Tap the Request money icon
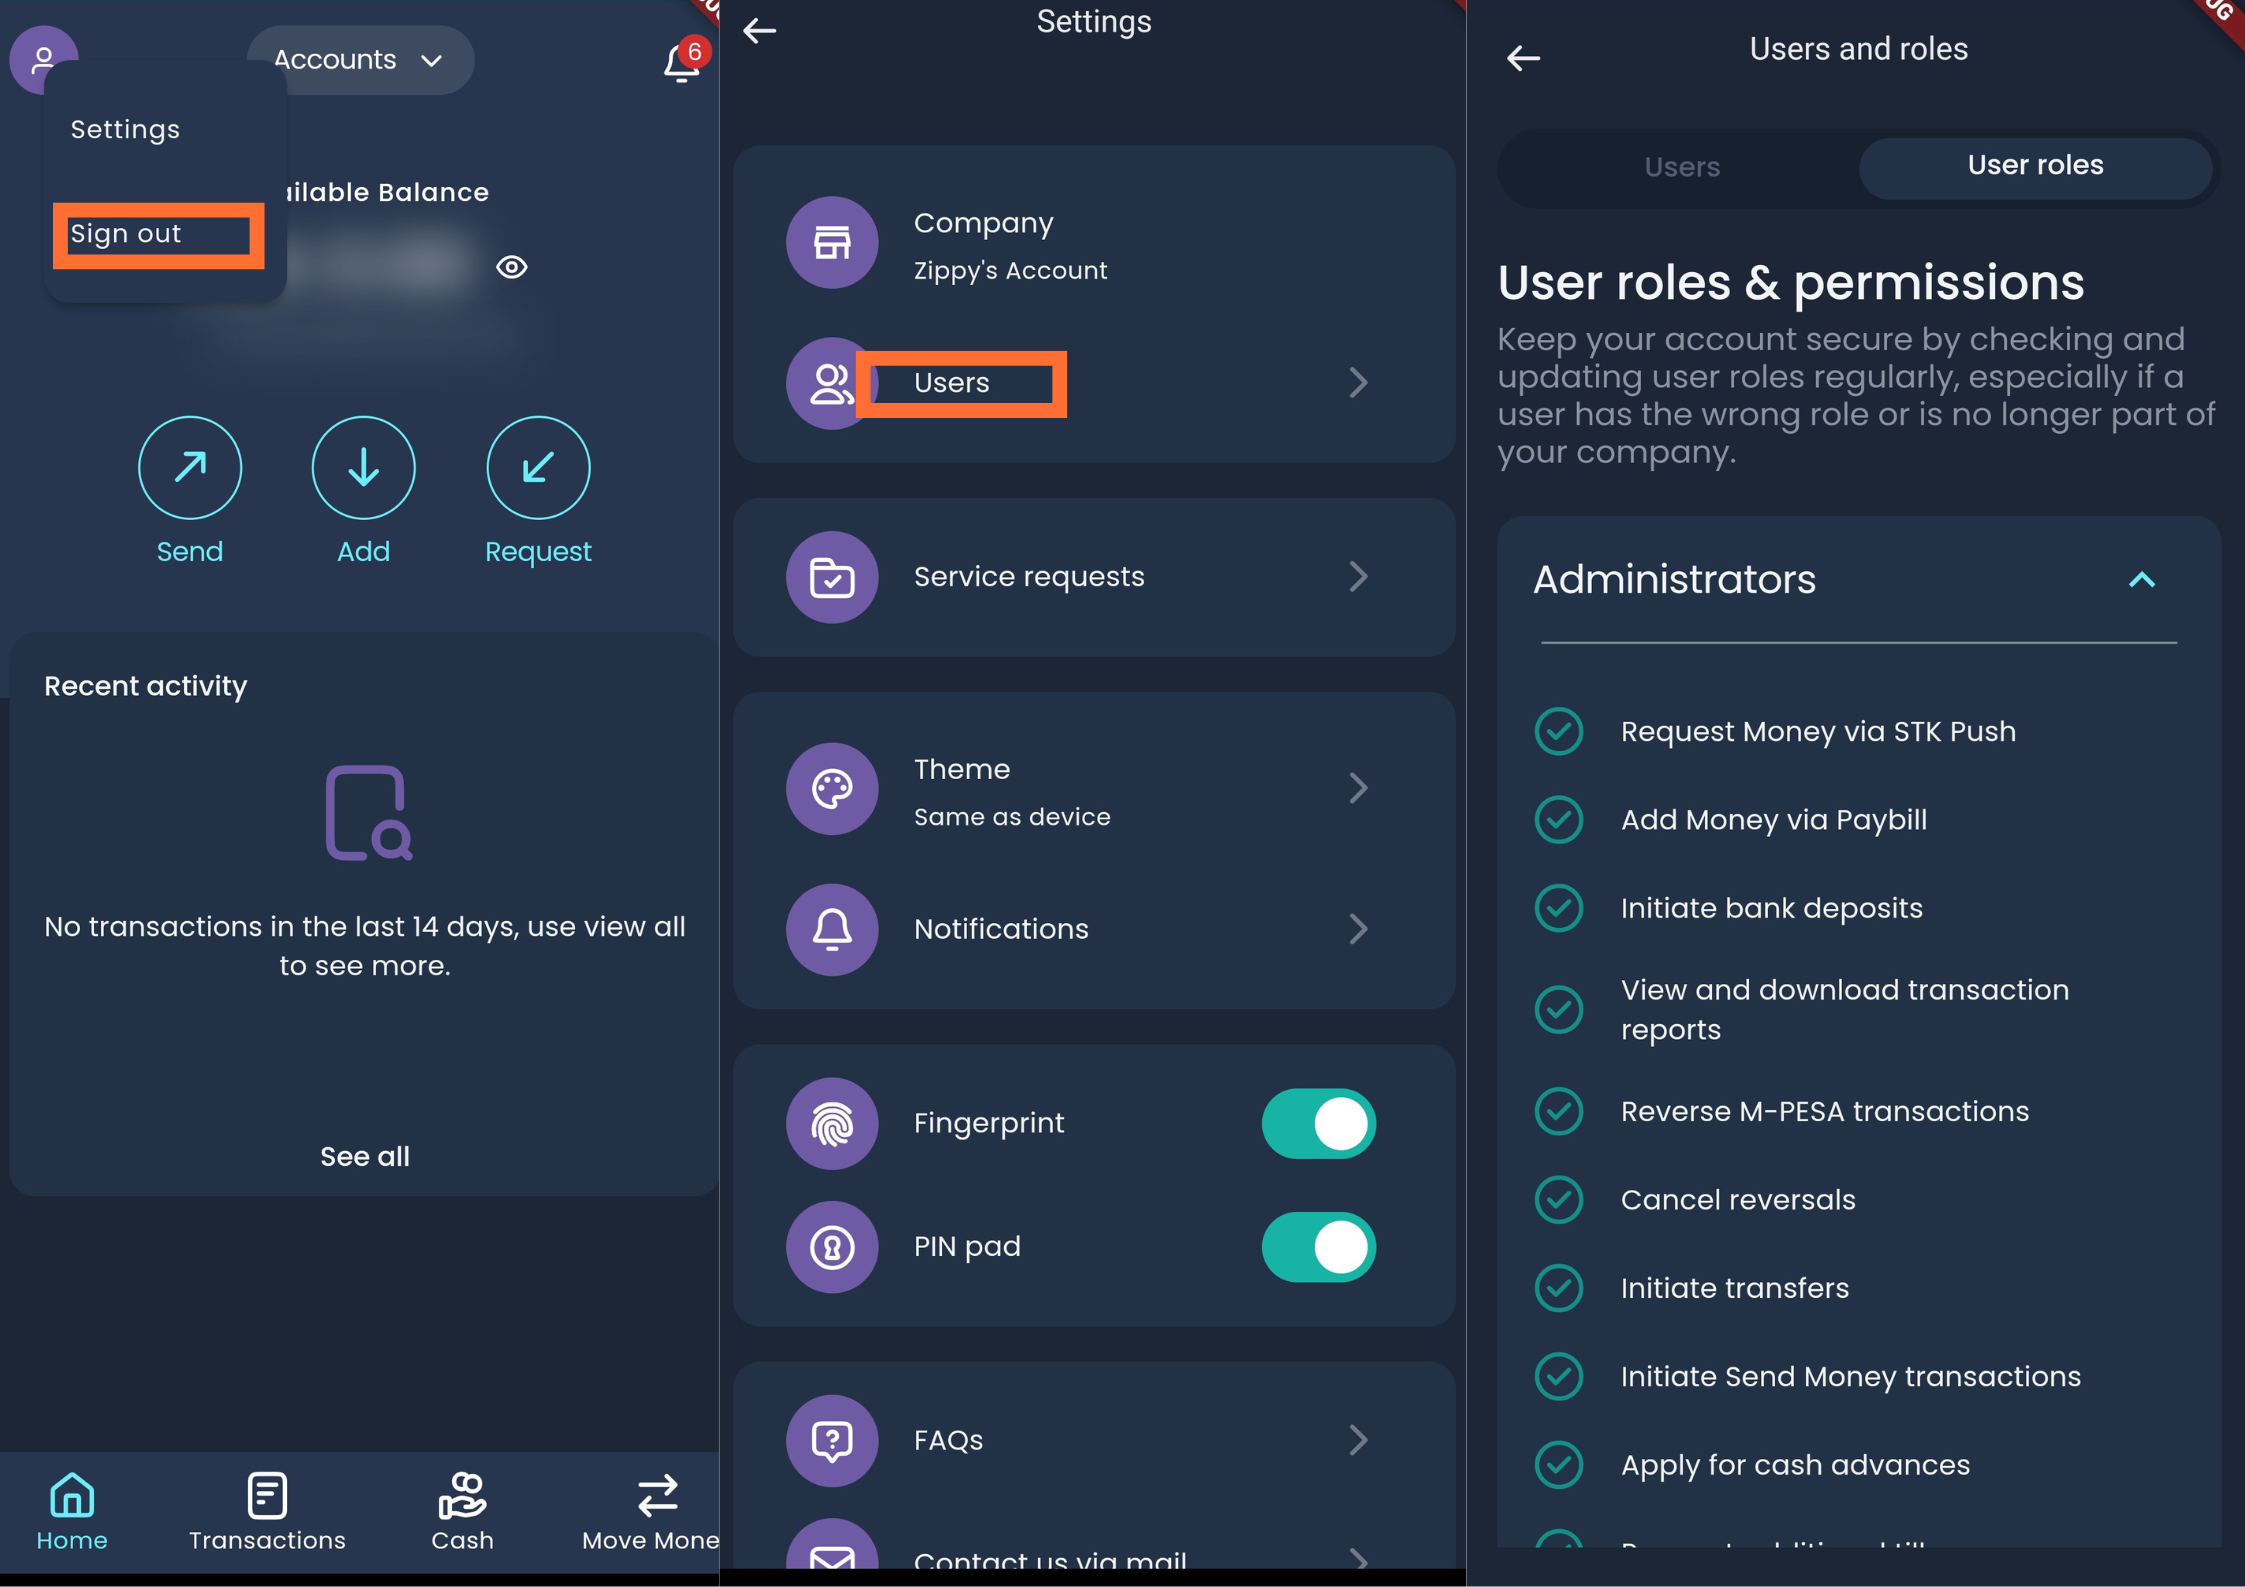 pyautogui.click(x=538, y=467)
